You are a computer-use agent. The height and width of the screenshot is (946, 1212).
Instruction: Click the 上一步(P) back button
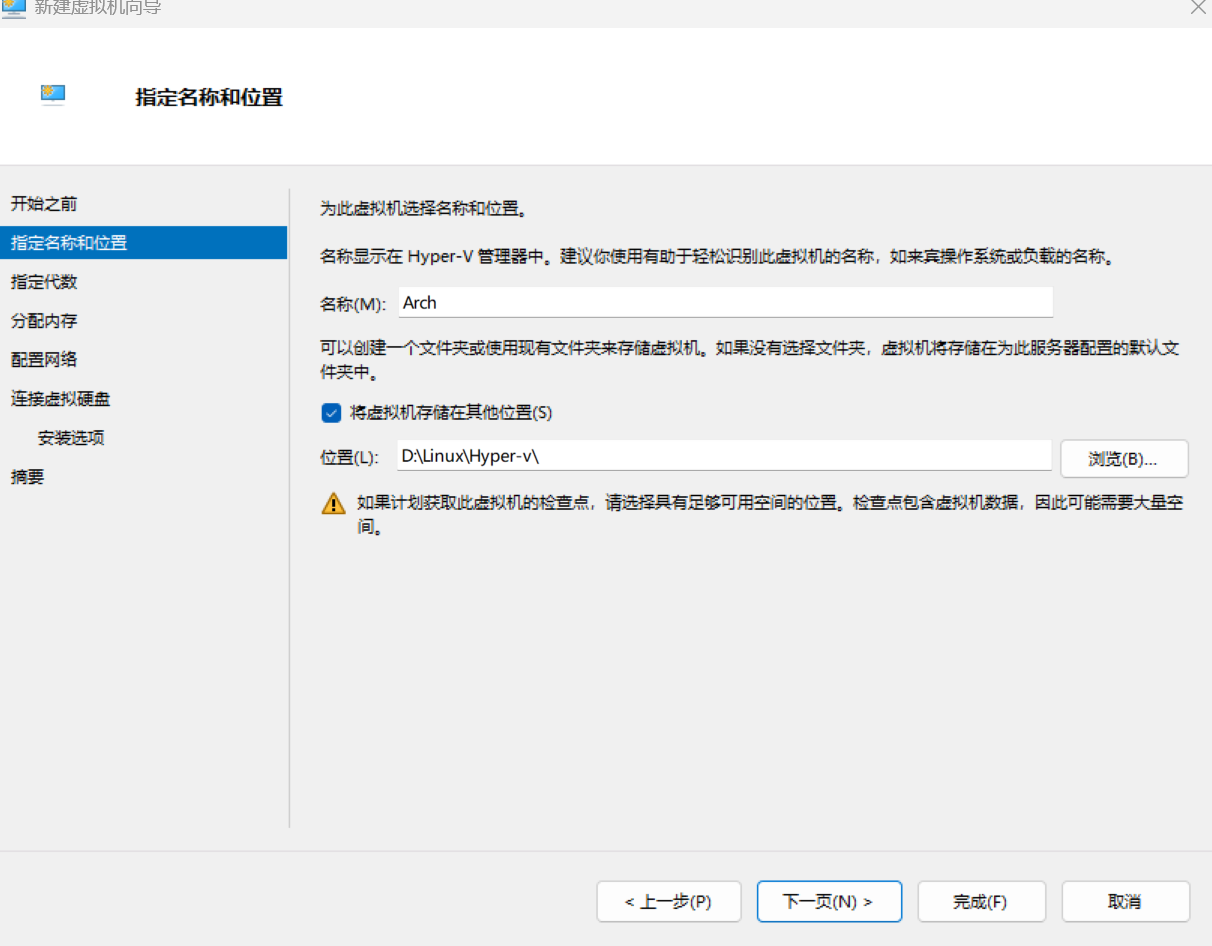click(668, 901)
